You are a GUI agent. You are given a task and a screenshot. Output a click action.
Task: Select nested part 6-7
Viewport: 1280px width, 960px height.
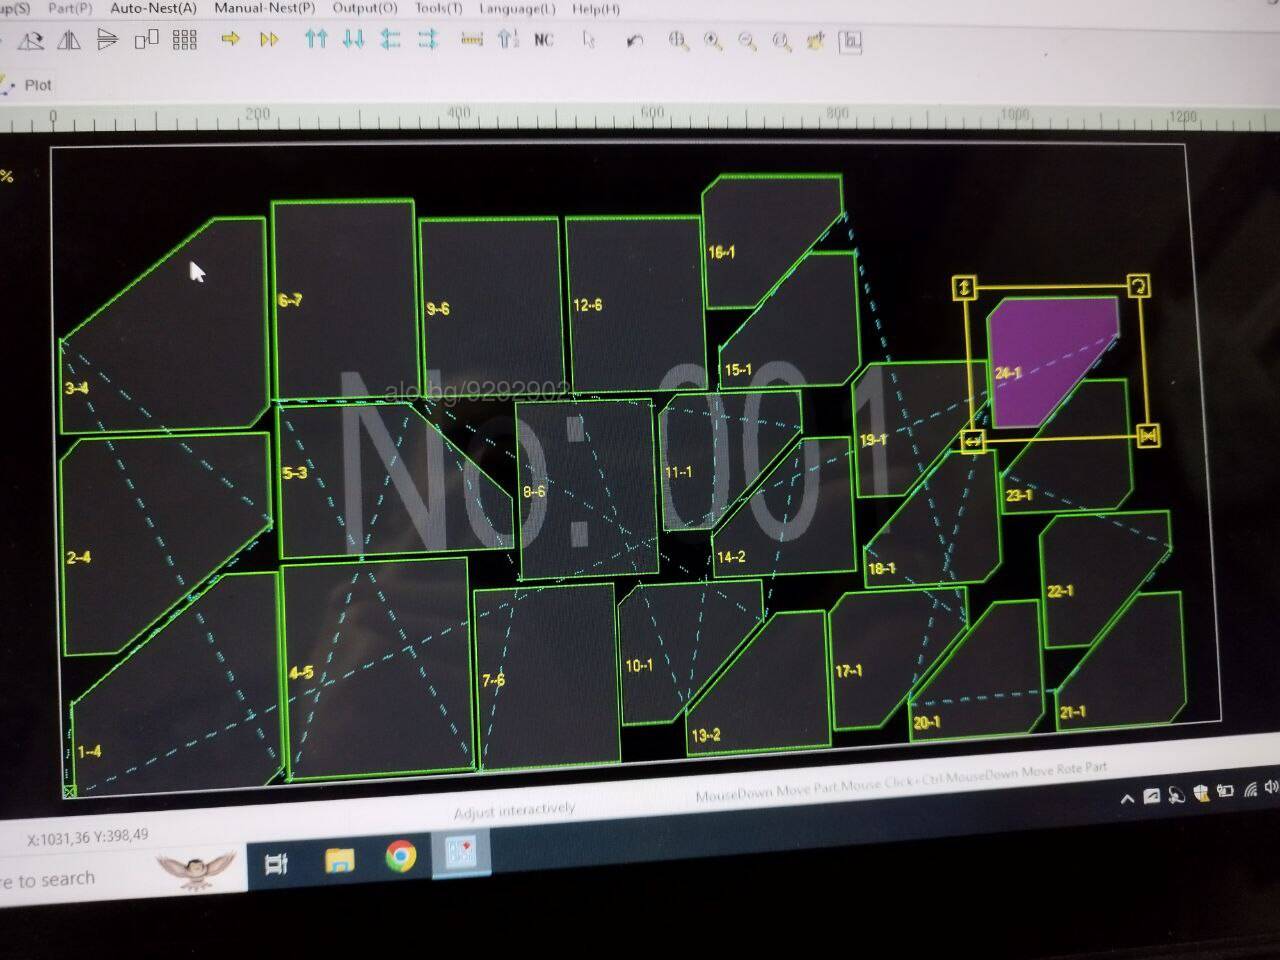click(x=343, y=300)
